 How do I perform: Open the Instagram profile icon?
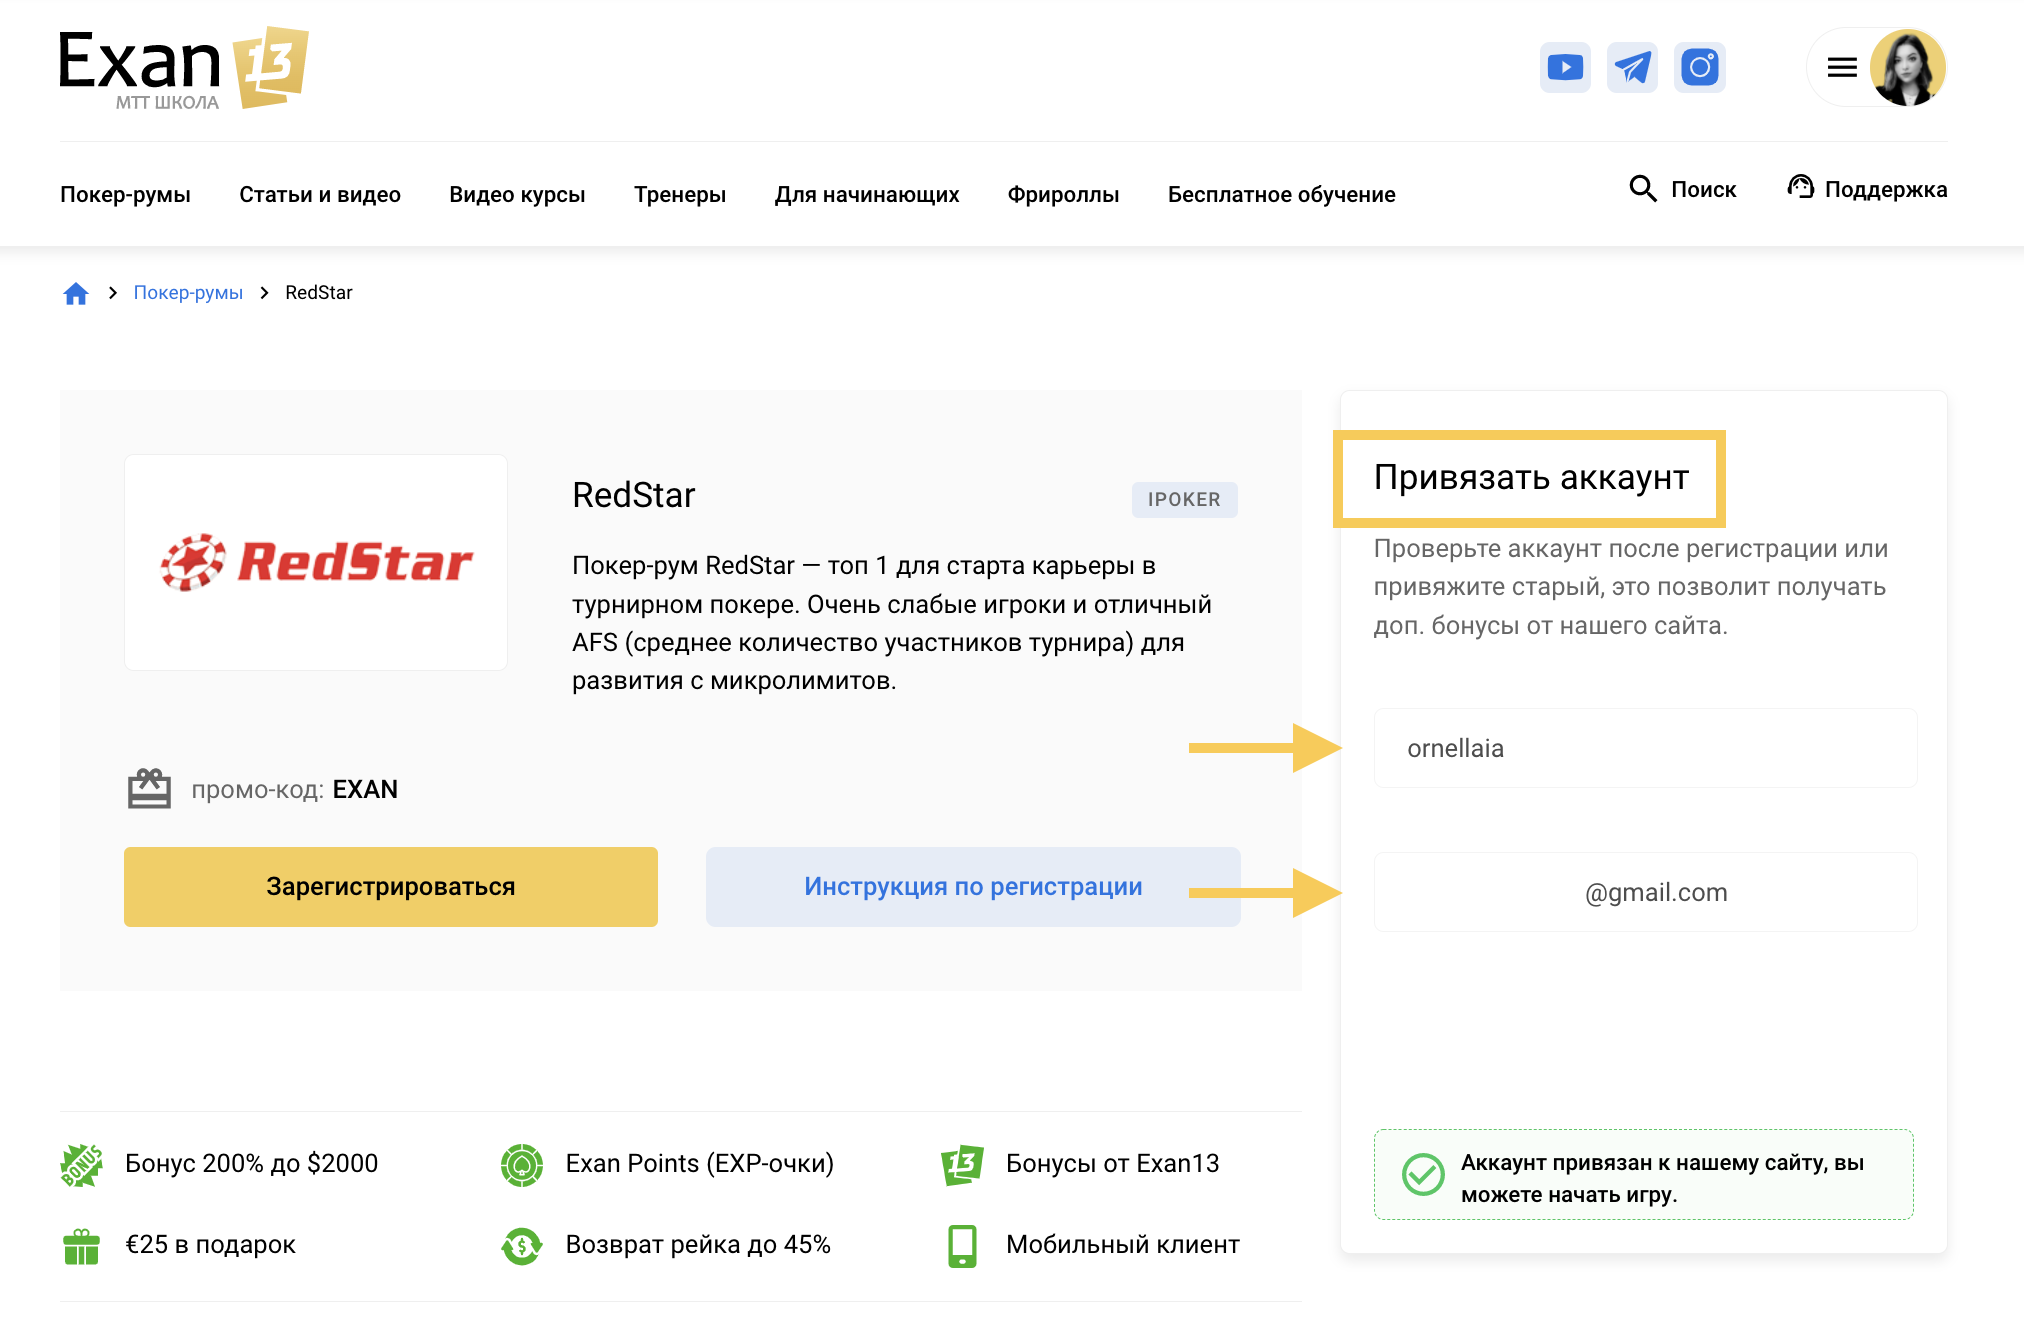click(1700, 67)
